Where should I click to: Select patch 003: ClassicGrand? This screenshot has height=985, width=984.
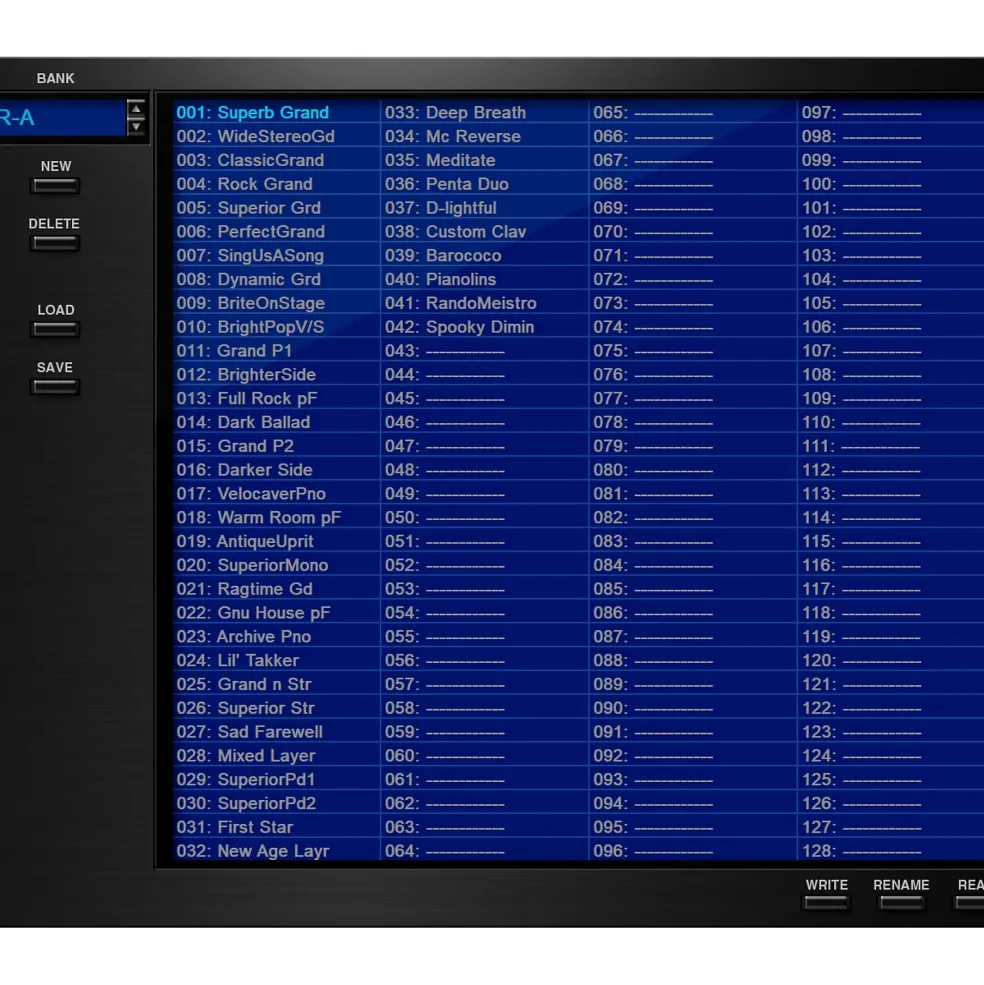click(x=276, y=160)
